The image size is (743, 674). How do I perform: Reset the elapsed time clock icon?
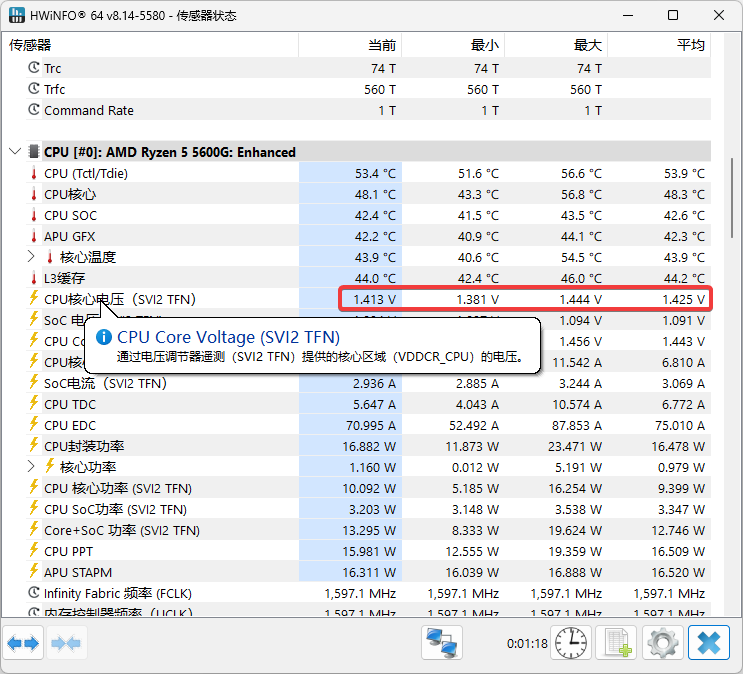pos(572,643)
